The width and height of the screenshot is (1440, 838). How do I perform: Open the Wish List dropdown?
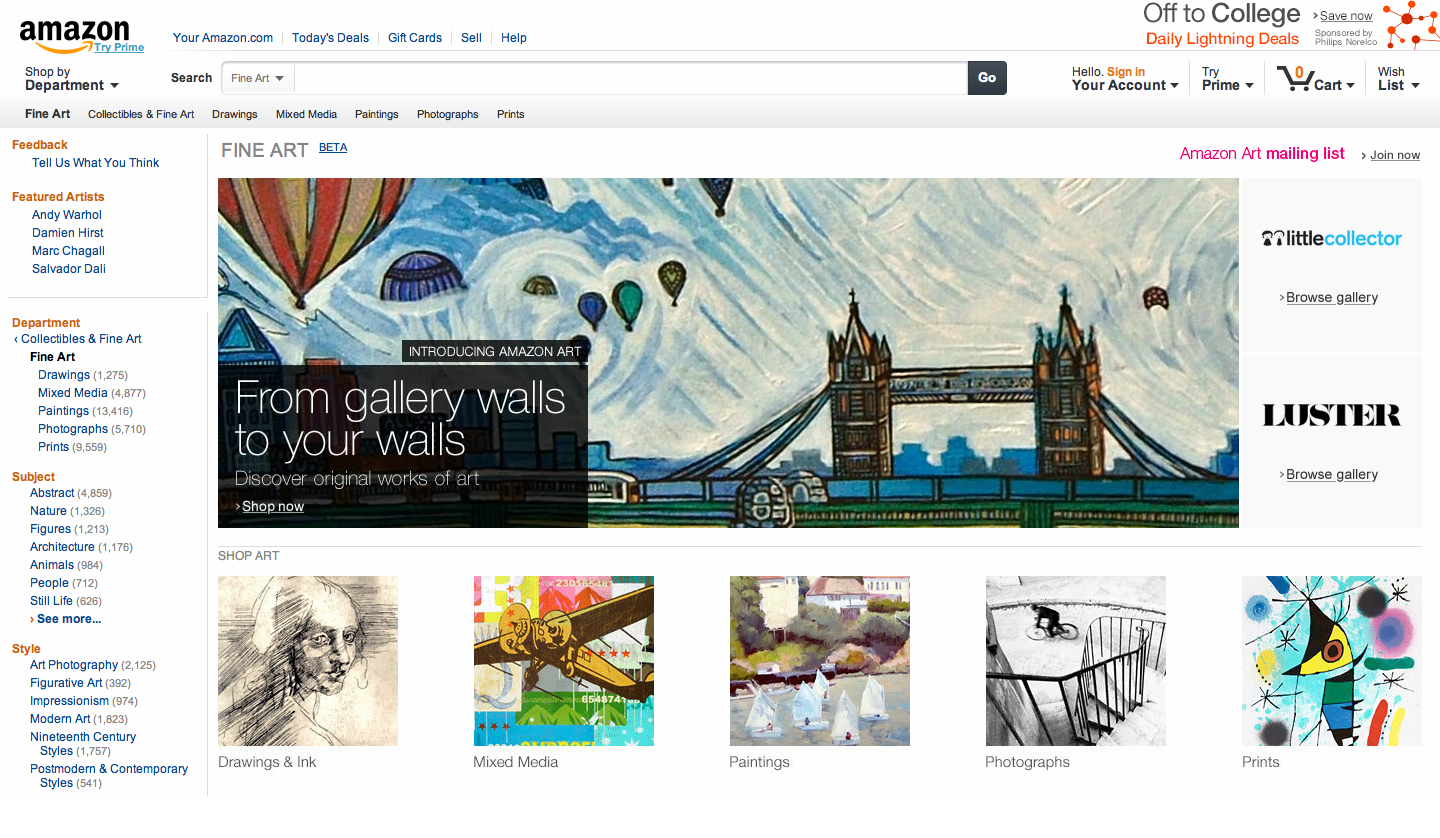coord(1398,78)
